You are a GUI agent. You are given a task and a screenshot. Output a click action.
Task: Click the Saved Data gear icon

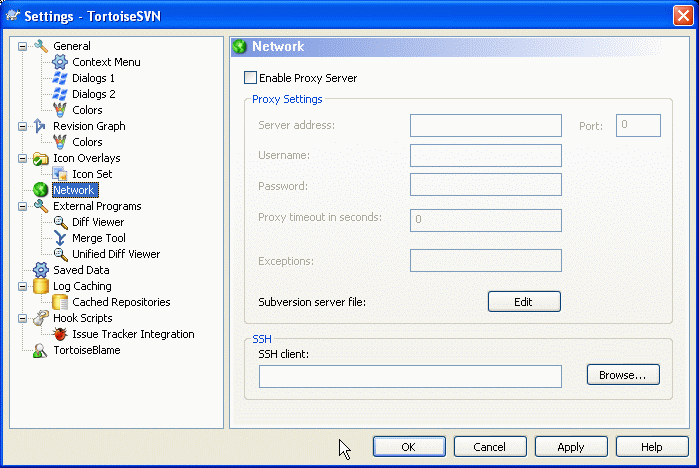pos(41,270)
